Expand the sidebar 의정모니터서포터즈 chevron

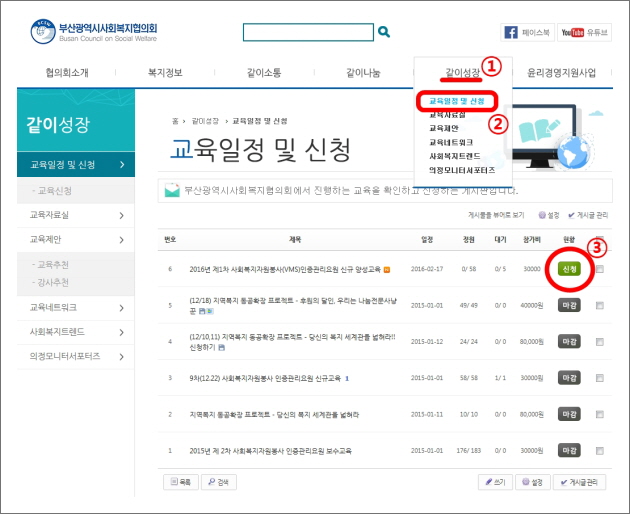tap(121, 356)
